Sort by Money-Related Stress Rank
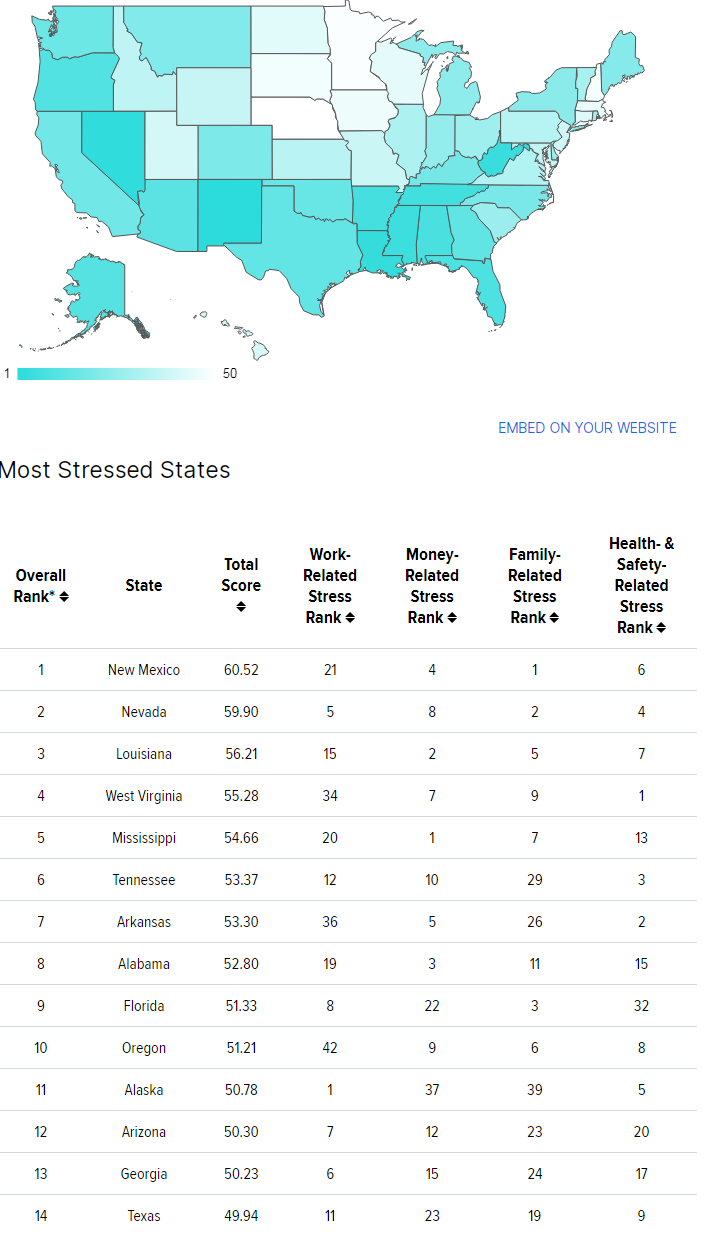728x1234 pixels. (452, 618)
